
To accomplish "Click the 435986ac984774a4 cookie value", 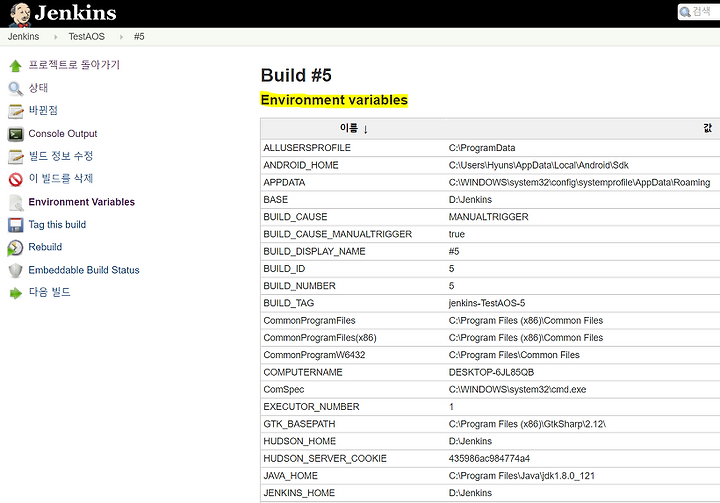I will pos(489,459).
